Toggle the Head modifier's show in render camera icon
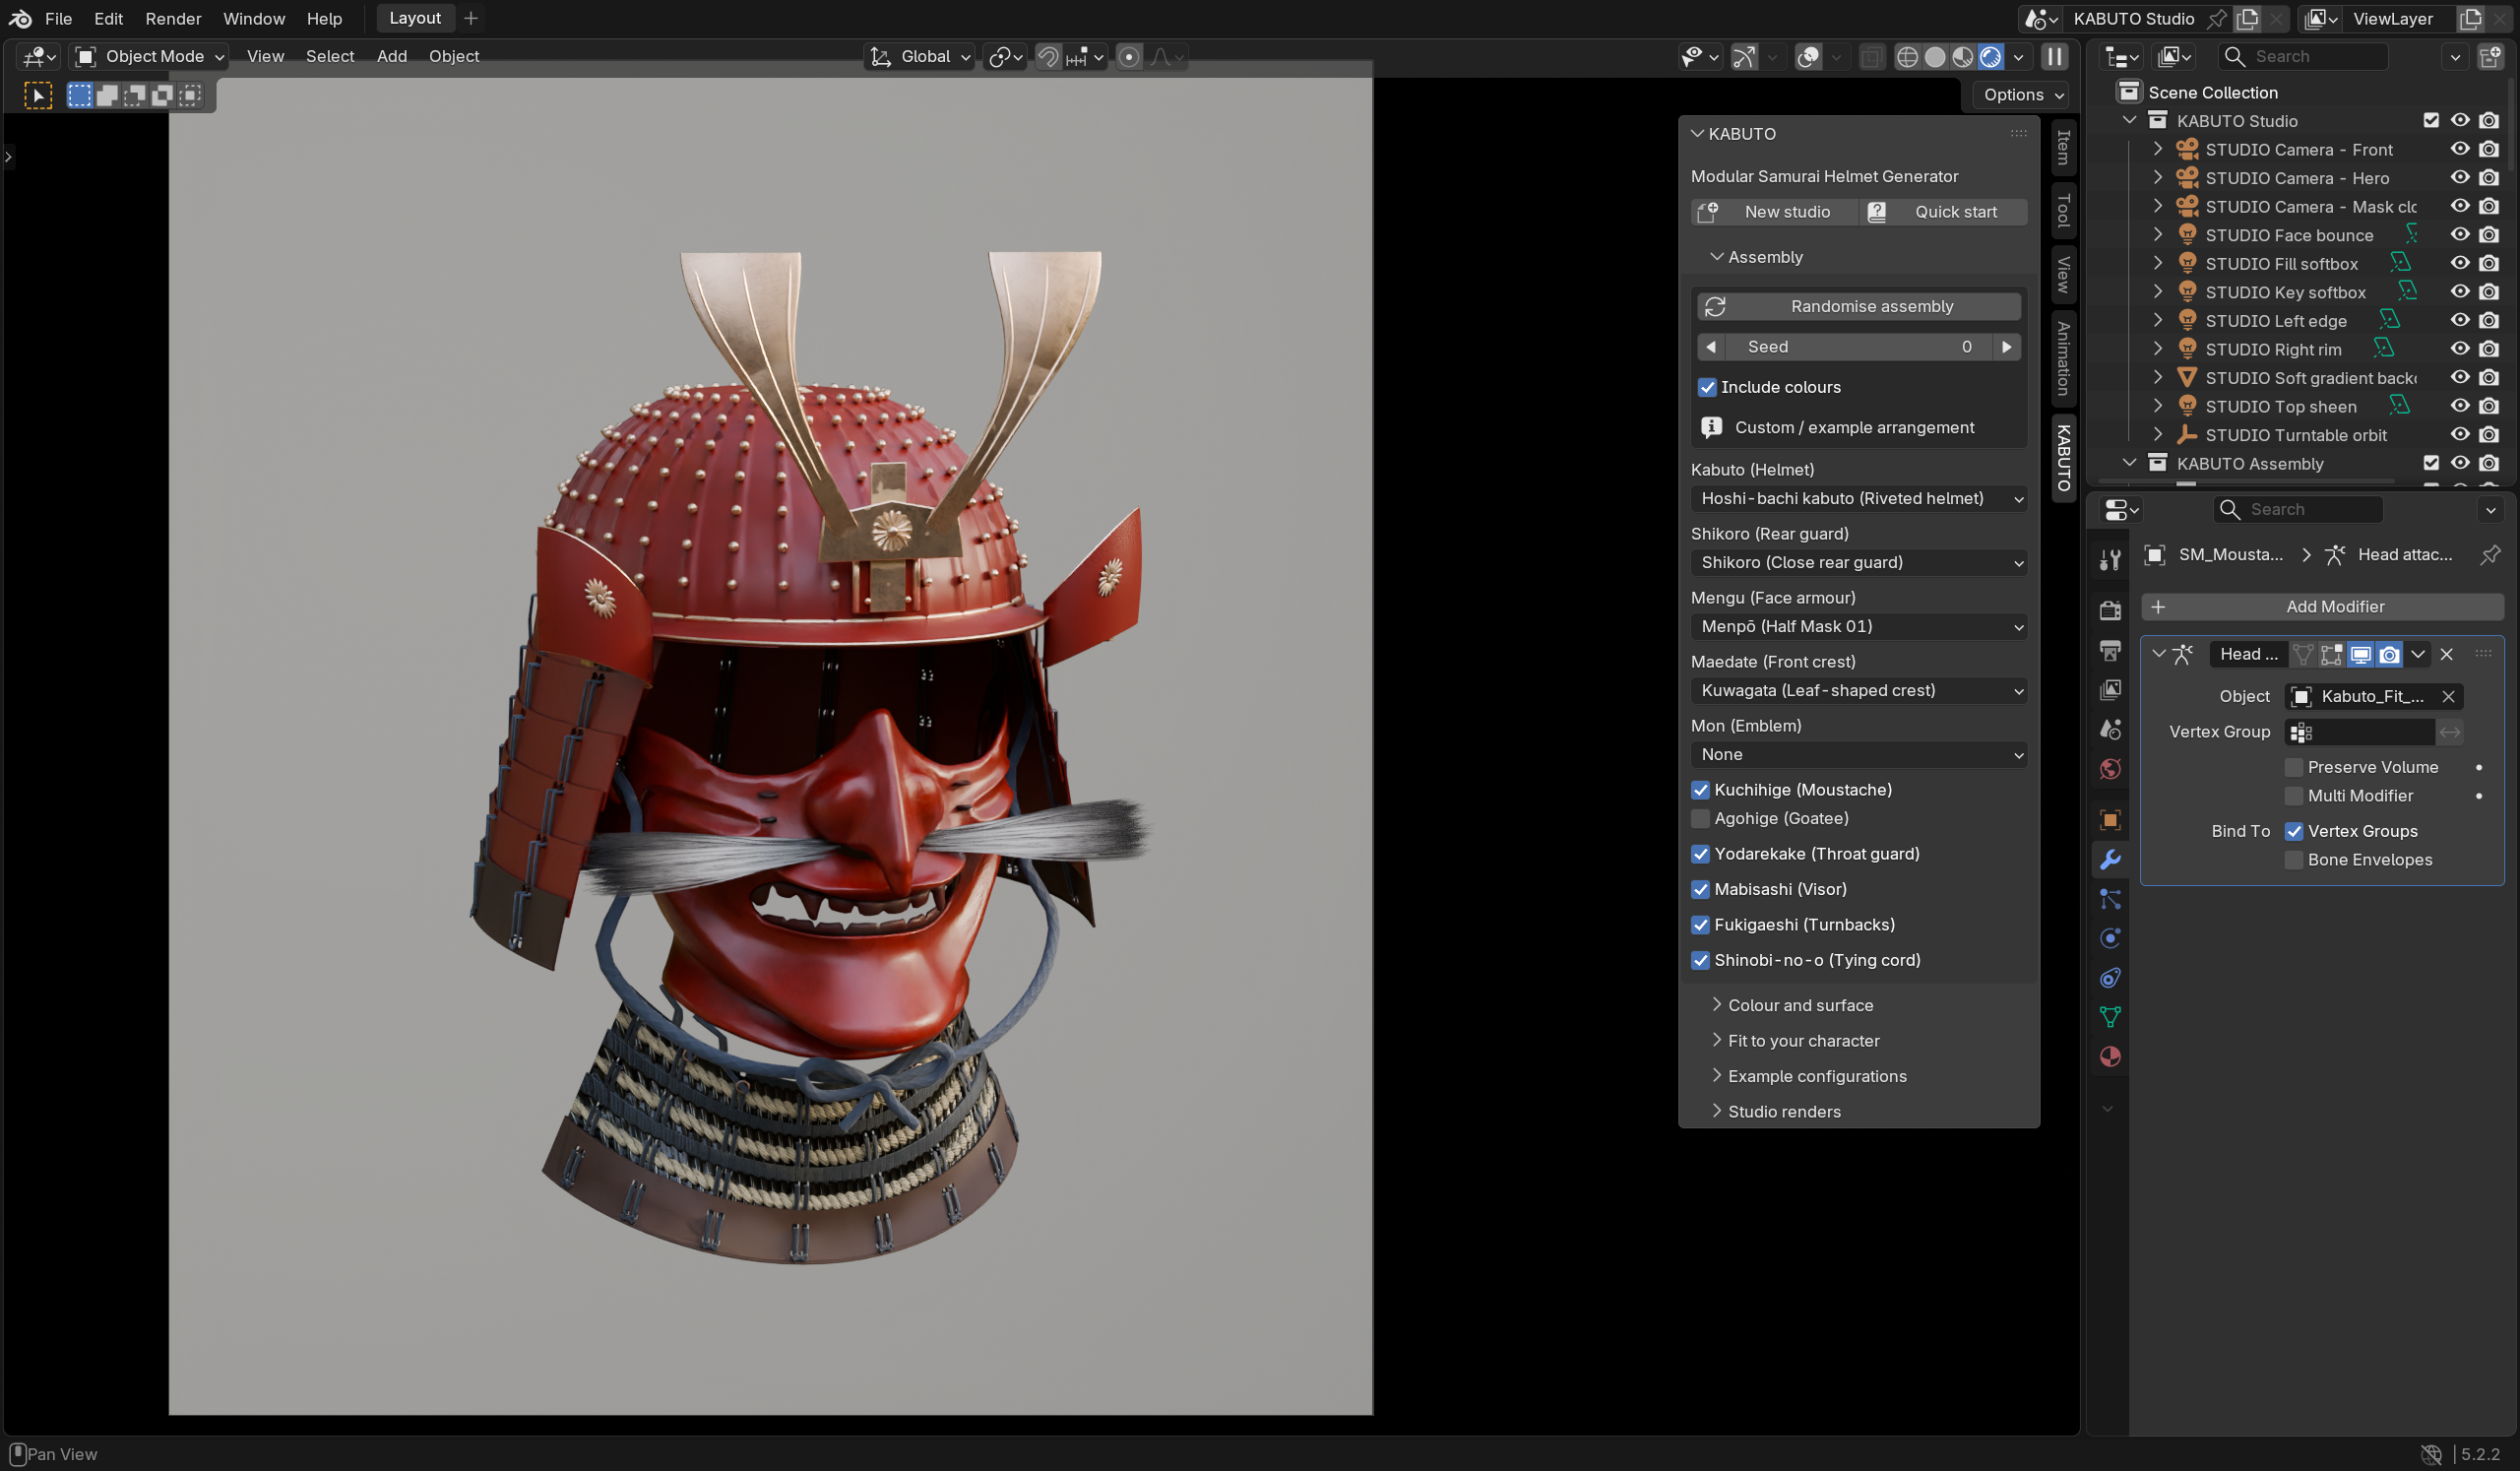This screenshot has width=2520, height=1471. coord(2389,654)
